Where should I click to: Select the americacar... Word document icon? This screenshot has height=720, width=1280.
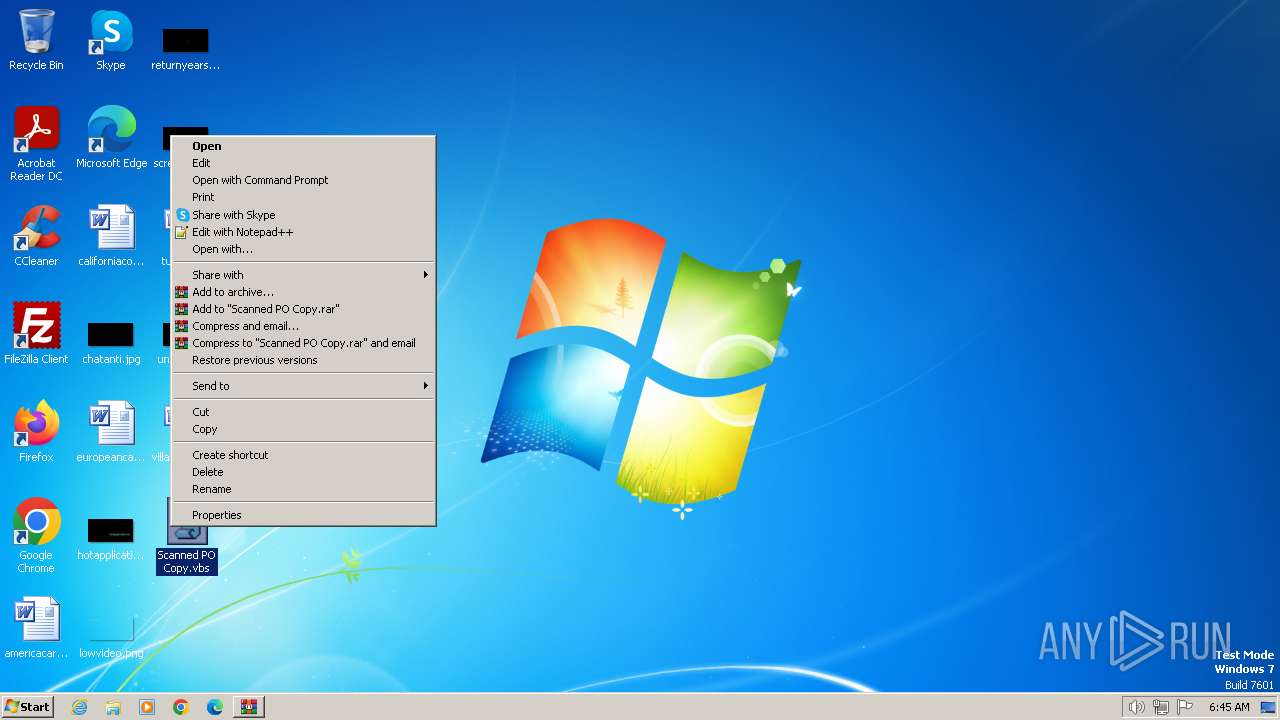(36, 627)
